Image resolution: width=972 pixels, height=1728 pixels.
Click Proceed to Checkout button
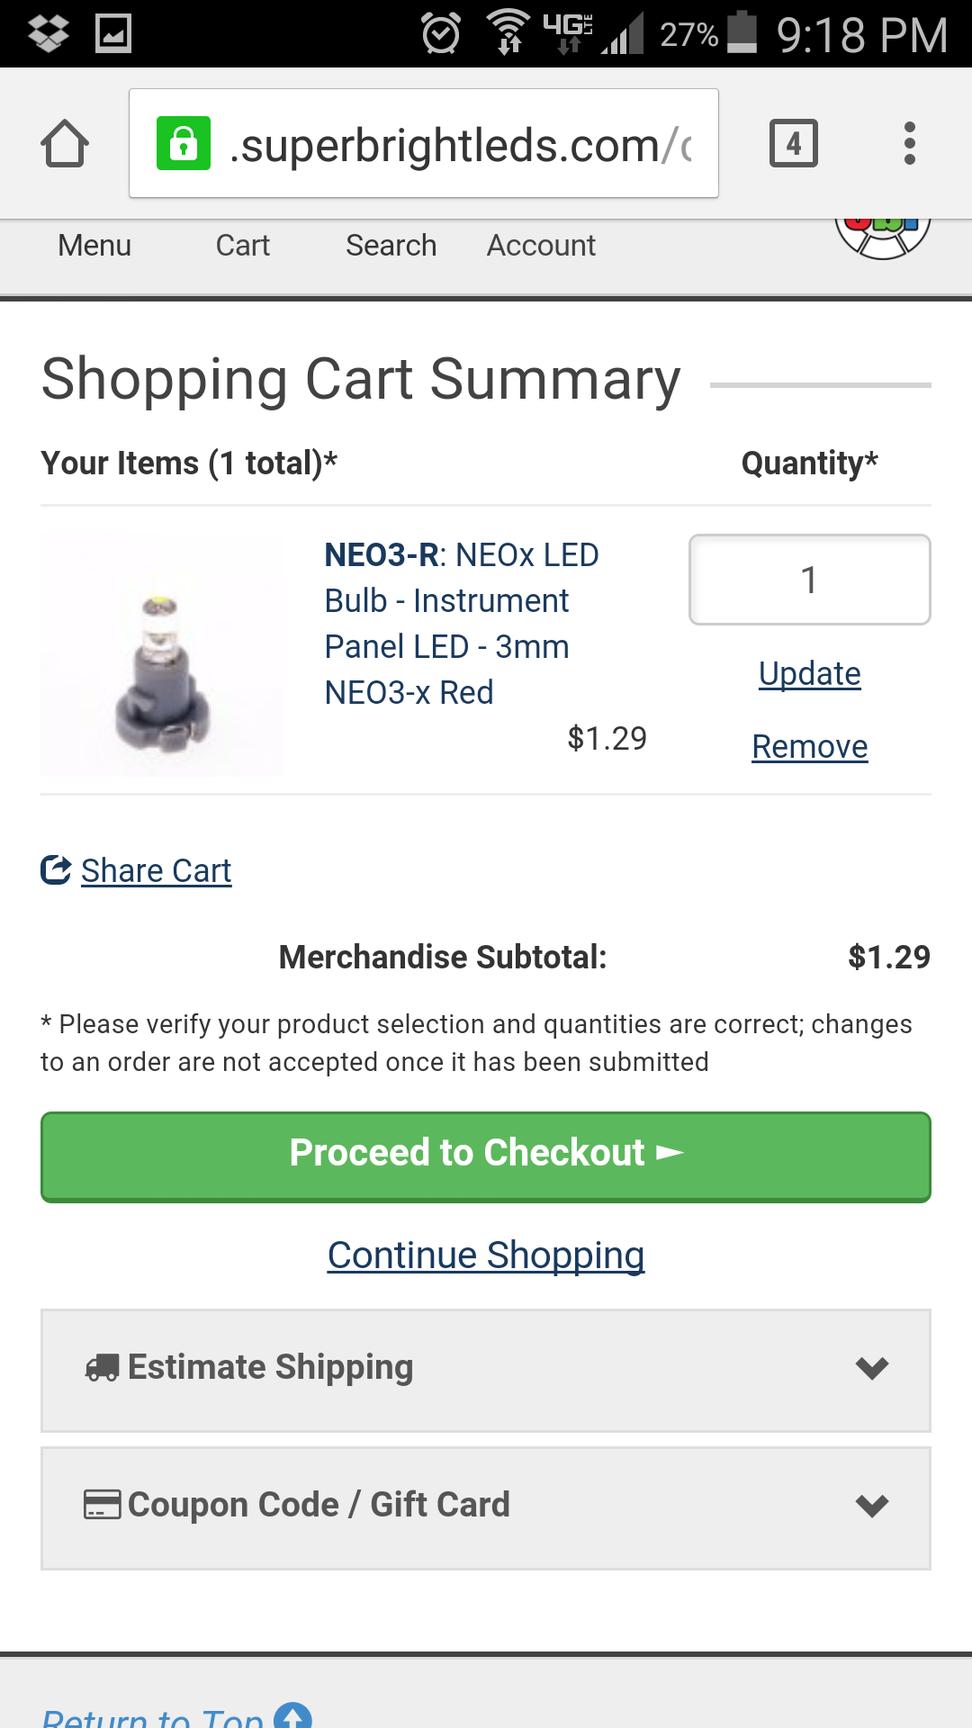(486, 1157)
